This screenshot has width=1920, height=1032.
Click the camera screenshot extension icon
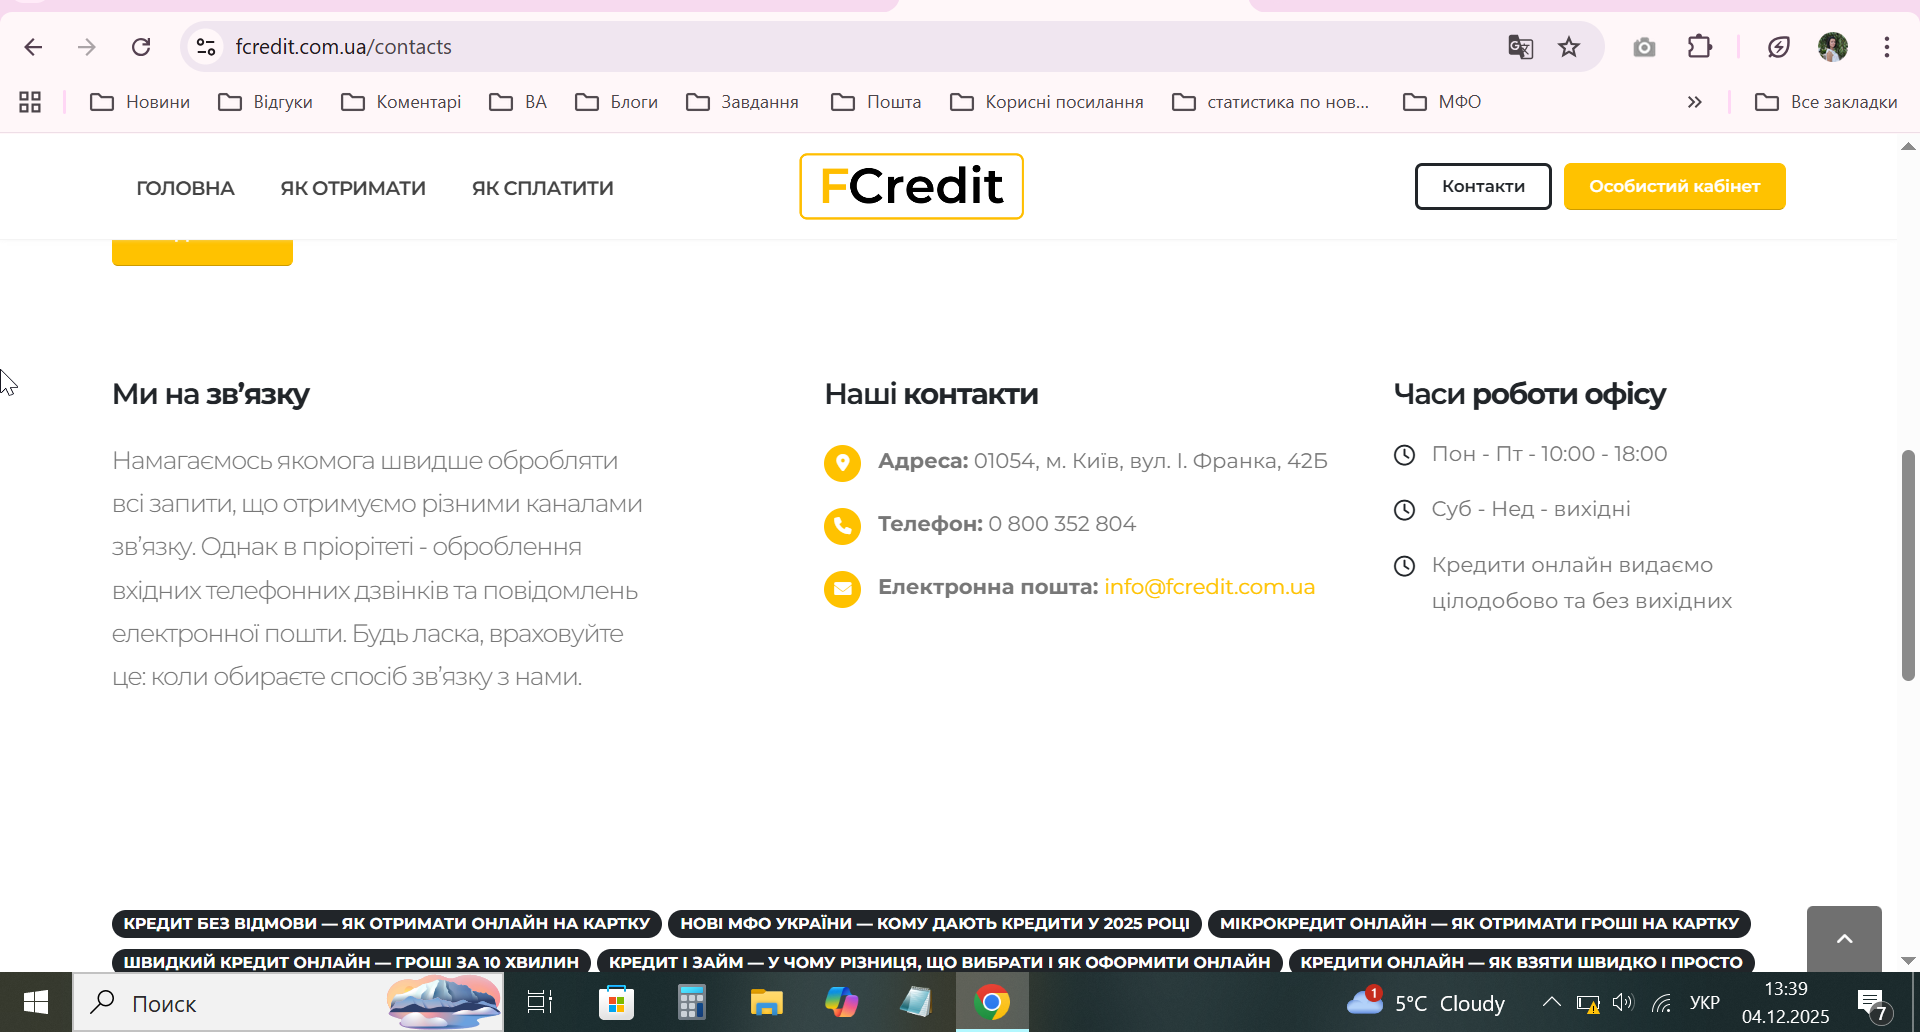(x=1644, y=47)
